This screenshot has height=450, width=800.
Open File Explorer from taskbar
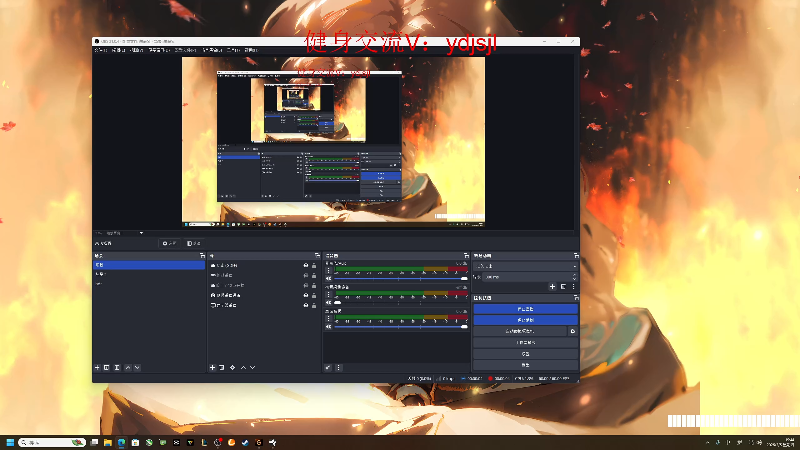pyautogui.click(x=108, y=442)
